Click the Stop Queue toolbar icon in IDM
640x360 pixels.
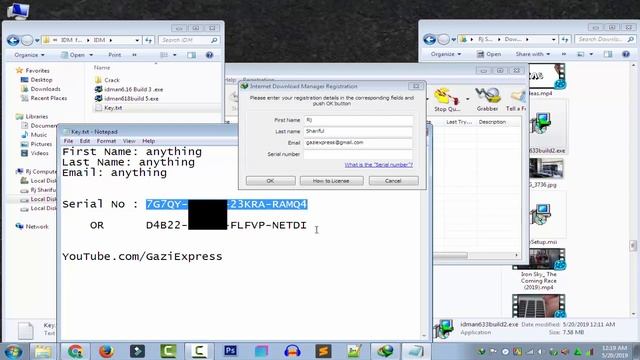pos(447,100)
